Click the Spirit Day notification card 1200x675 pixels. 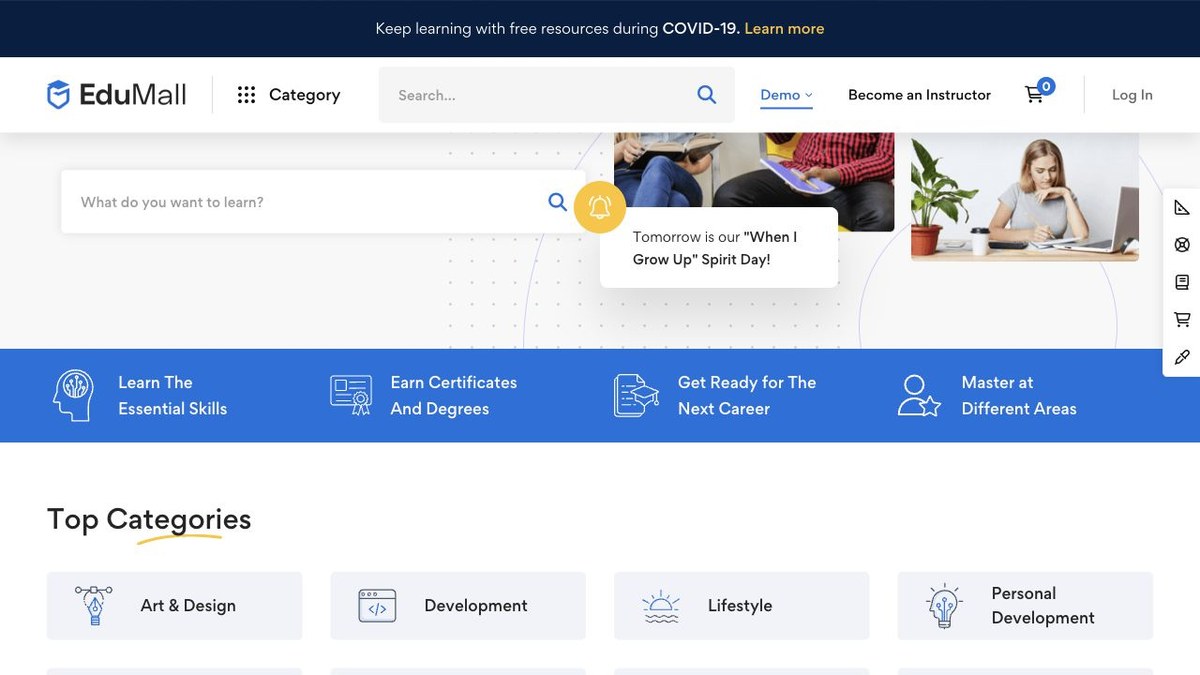pos(719,248)
